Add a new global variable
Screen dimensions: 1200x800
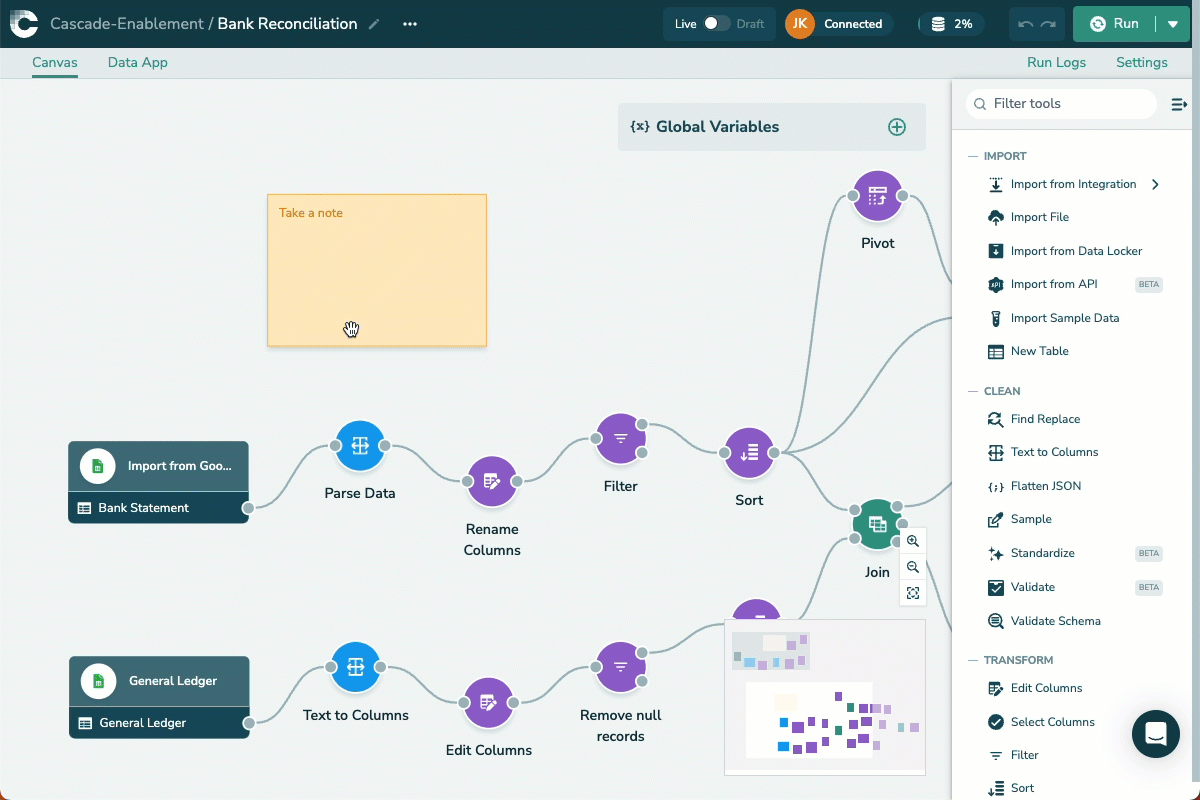[897, 127]
